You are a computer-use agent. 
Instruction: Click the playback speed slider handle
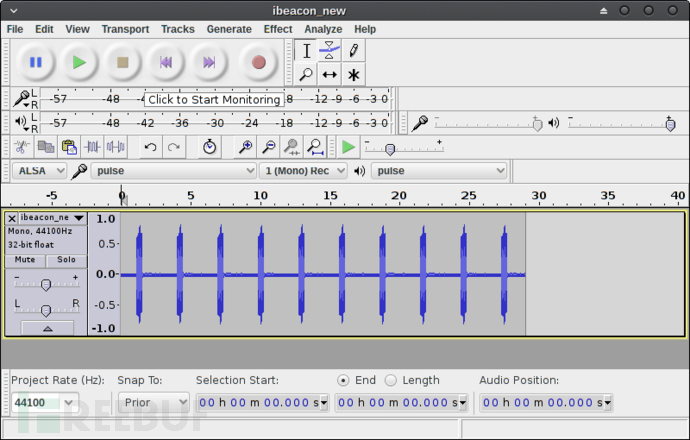[x=390, y=150]
